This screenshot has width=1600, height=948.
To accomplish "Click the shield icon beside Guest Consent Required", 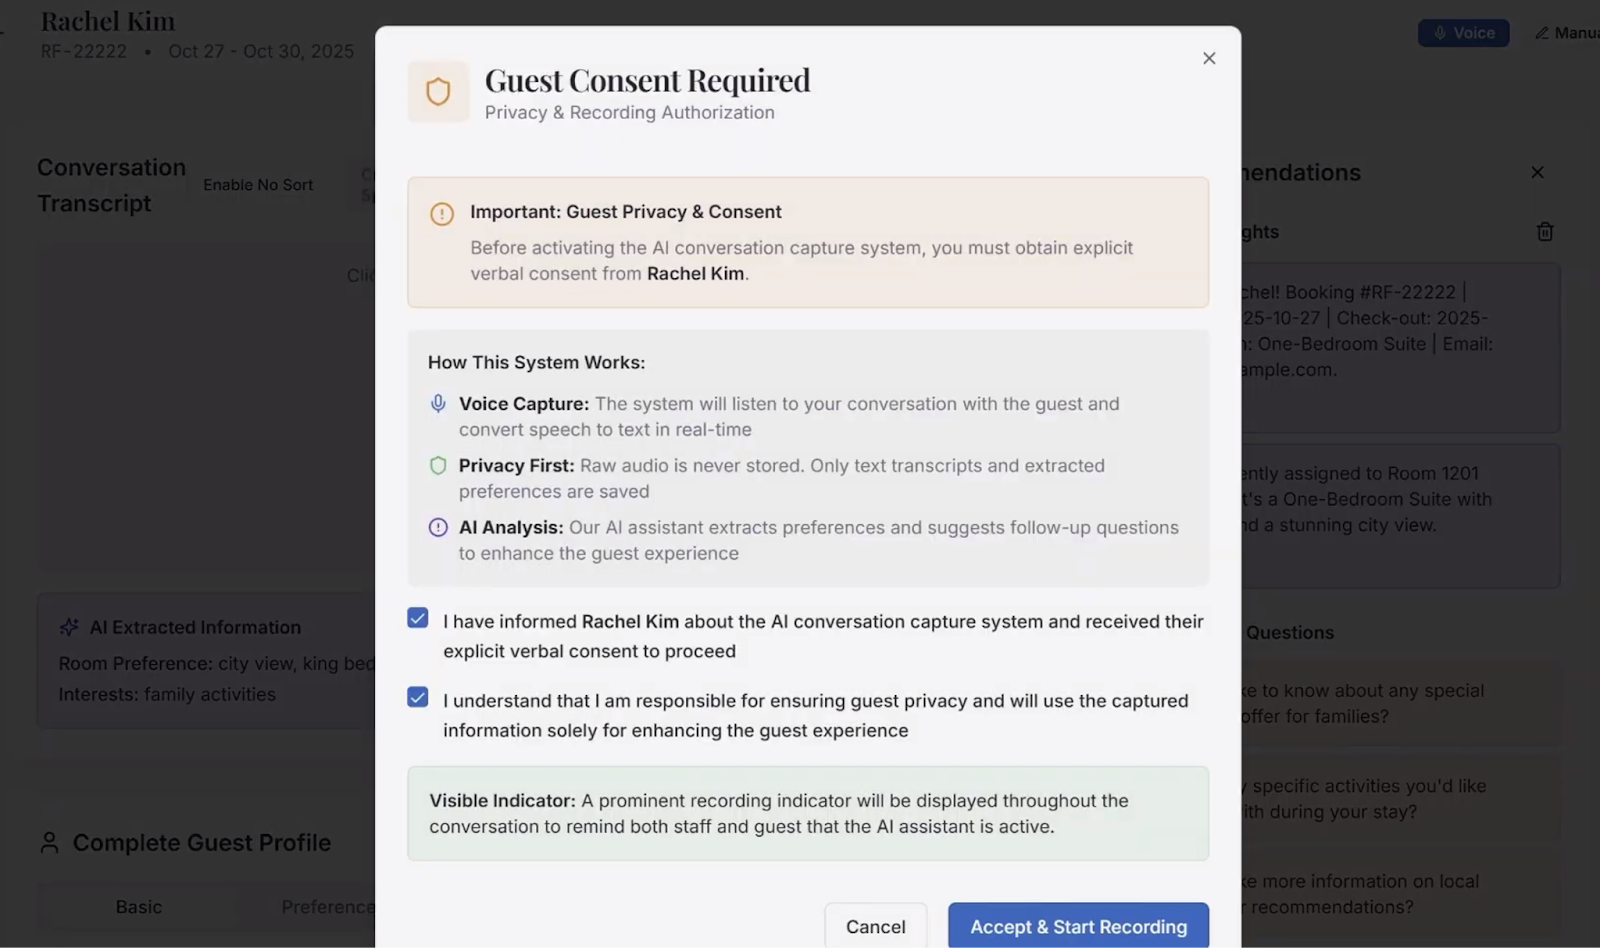I will coord(437,91).
